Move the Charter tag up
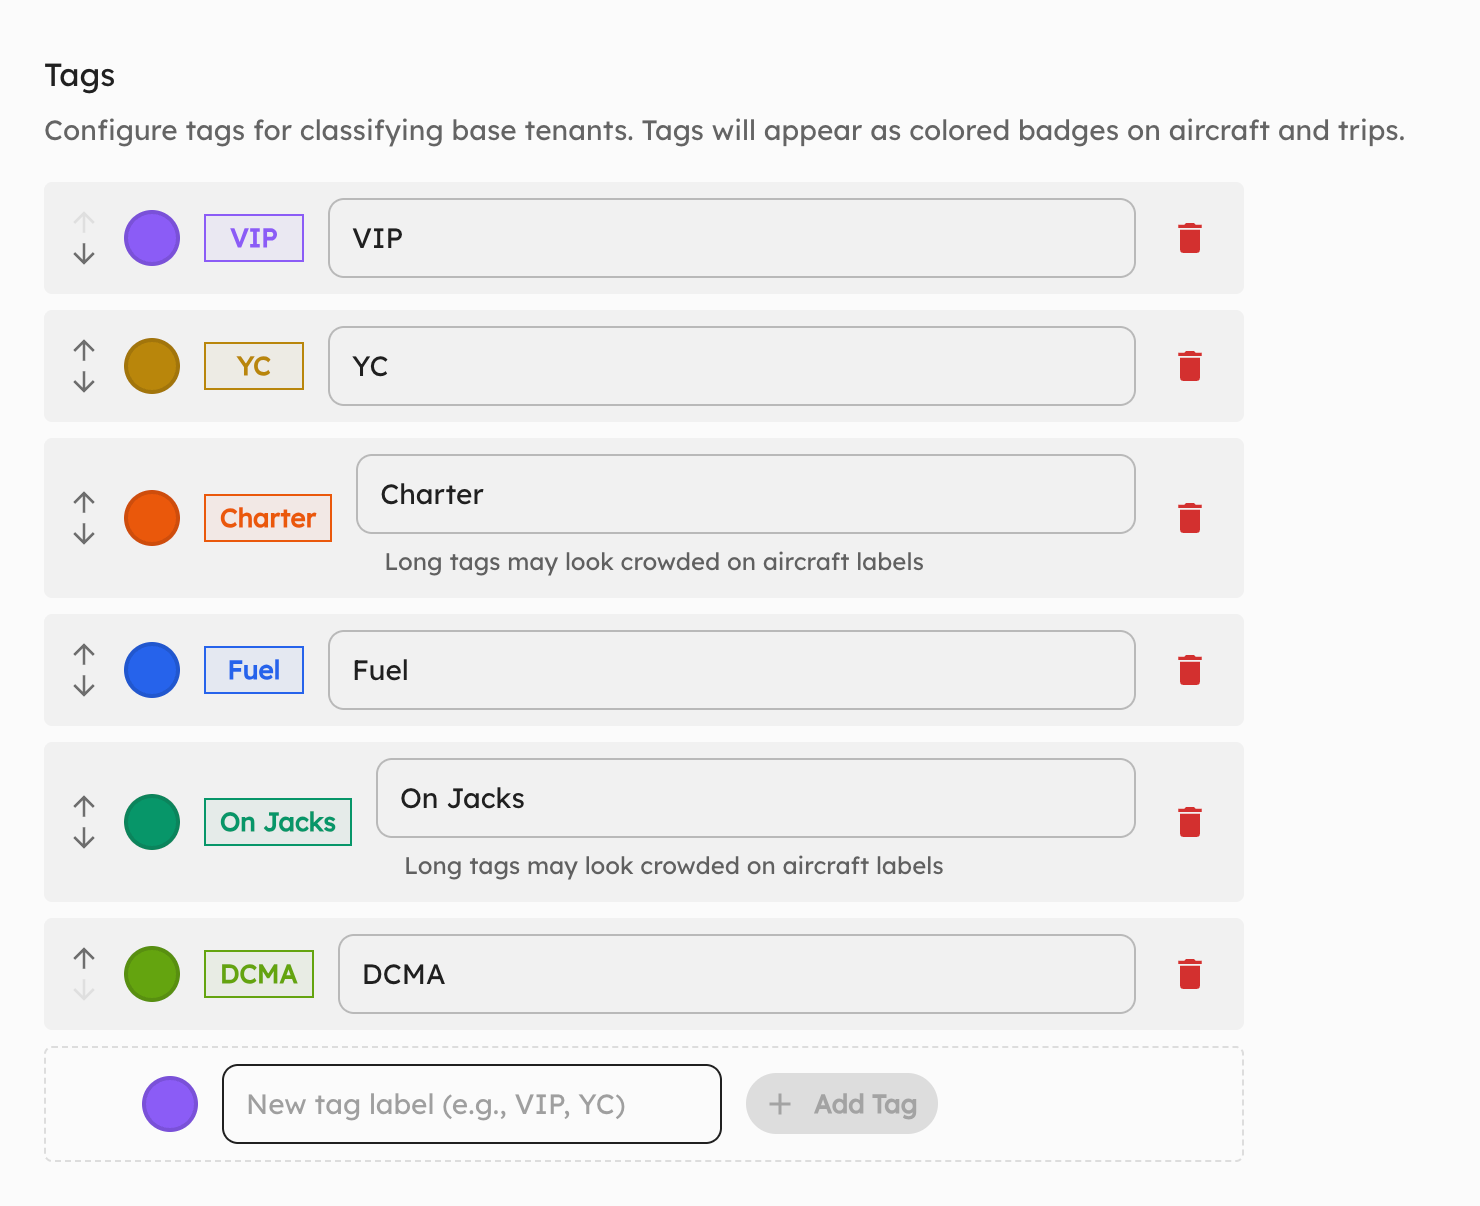Image resolution: width=1480 pixels, height=1206 pixels. [84, 501]
